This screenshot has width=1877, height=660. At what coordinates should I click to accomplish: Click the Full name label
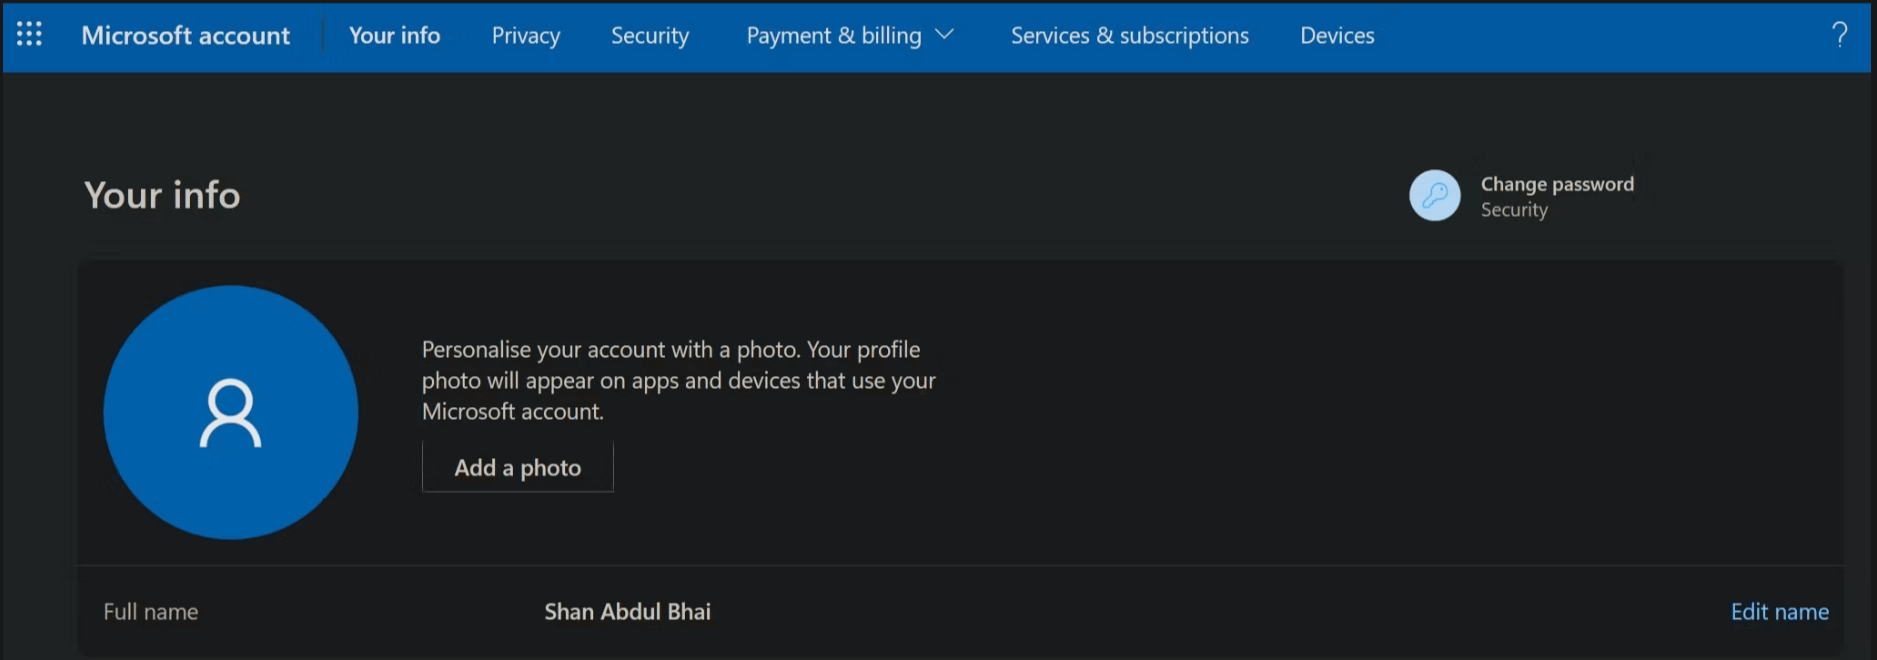point(151,612)
